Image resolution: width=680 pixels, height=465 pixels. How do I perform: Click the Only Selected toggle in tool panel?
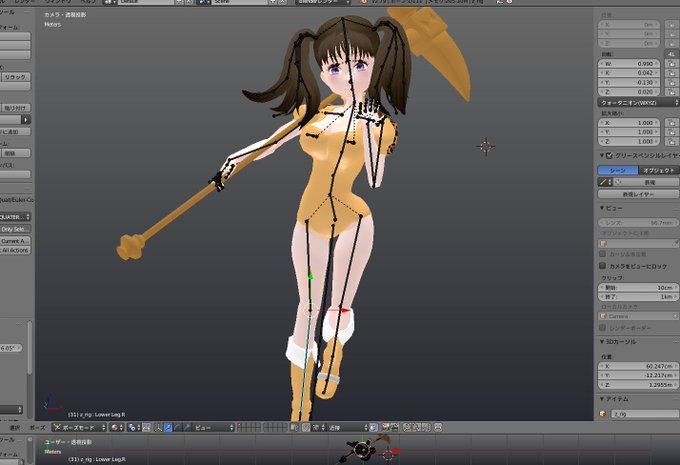(x=15, y=229)
